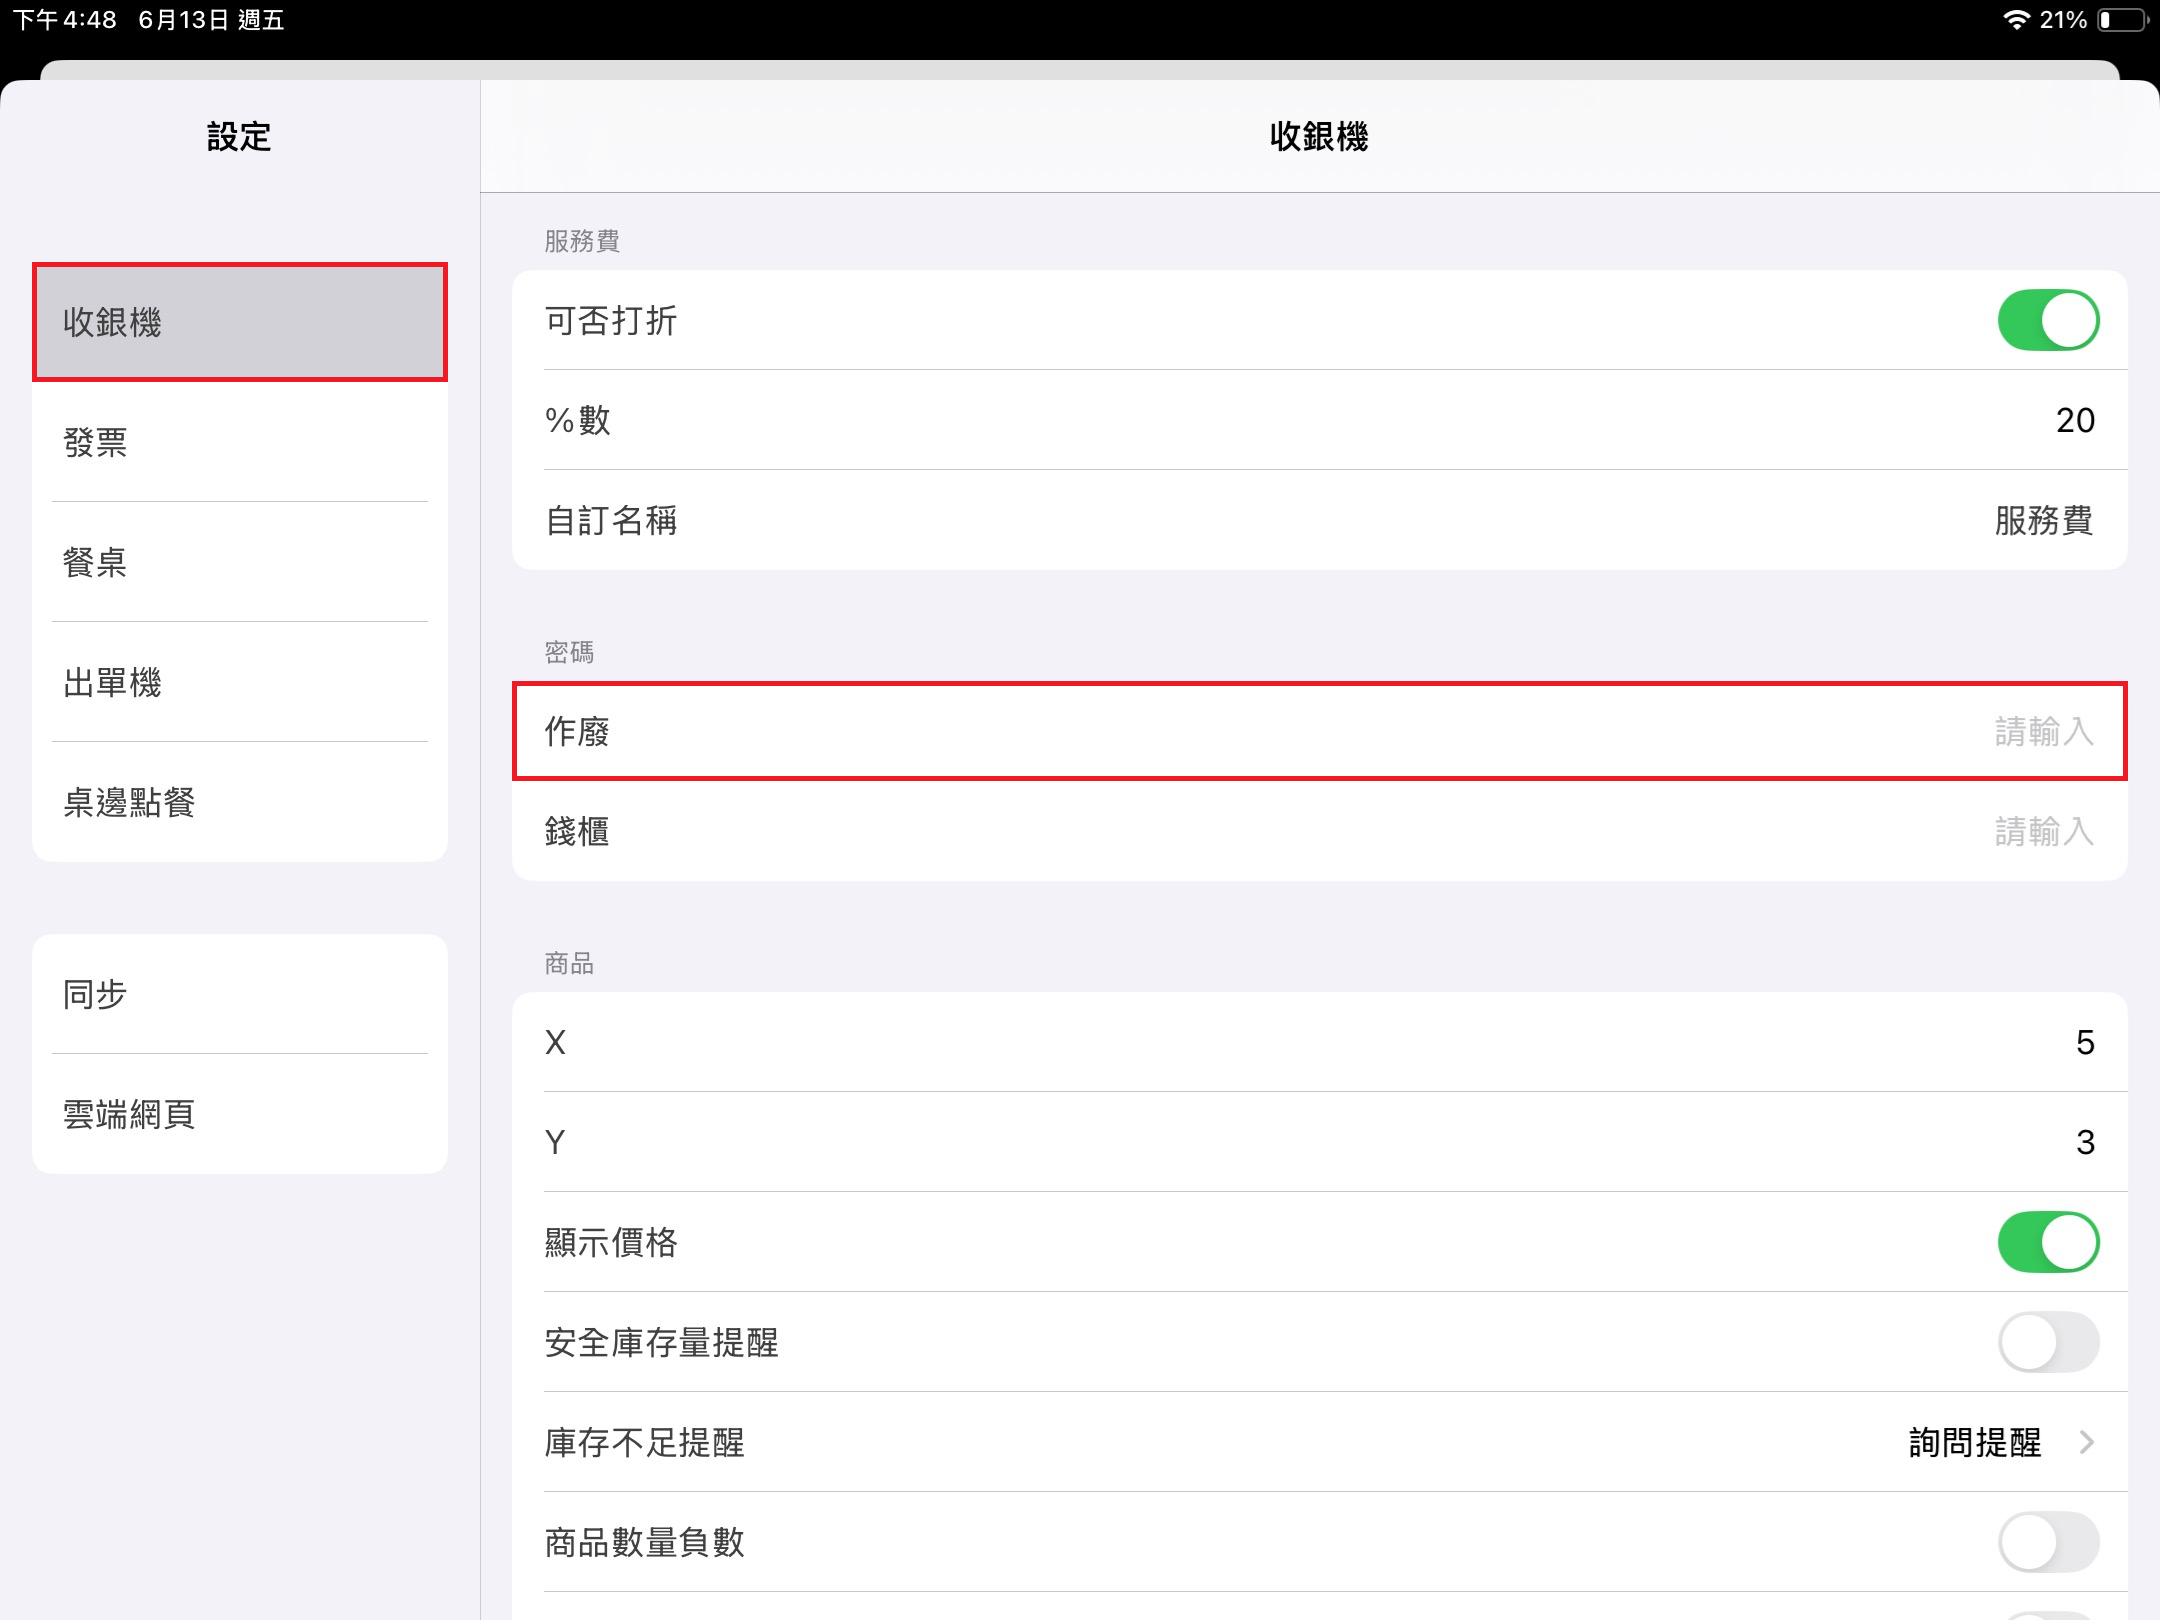Open 詢問提醒 low stock selection

[x=1974, y=1442]
